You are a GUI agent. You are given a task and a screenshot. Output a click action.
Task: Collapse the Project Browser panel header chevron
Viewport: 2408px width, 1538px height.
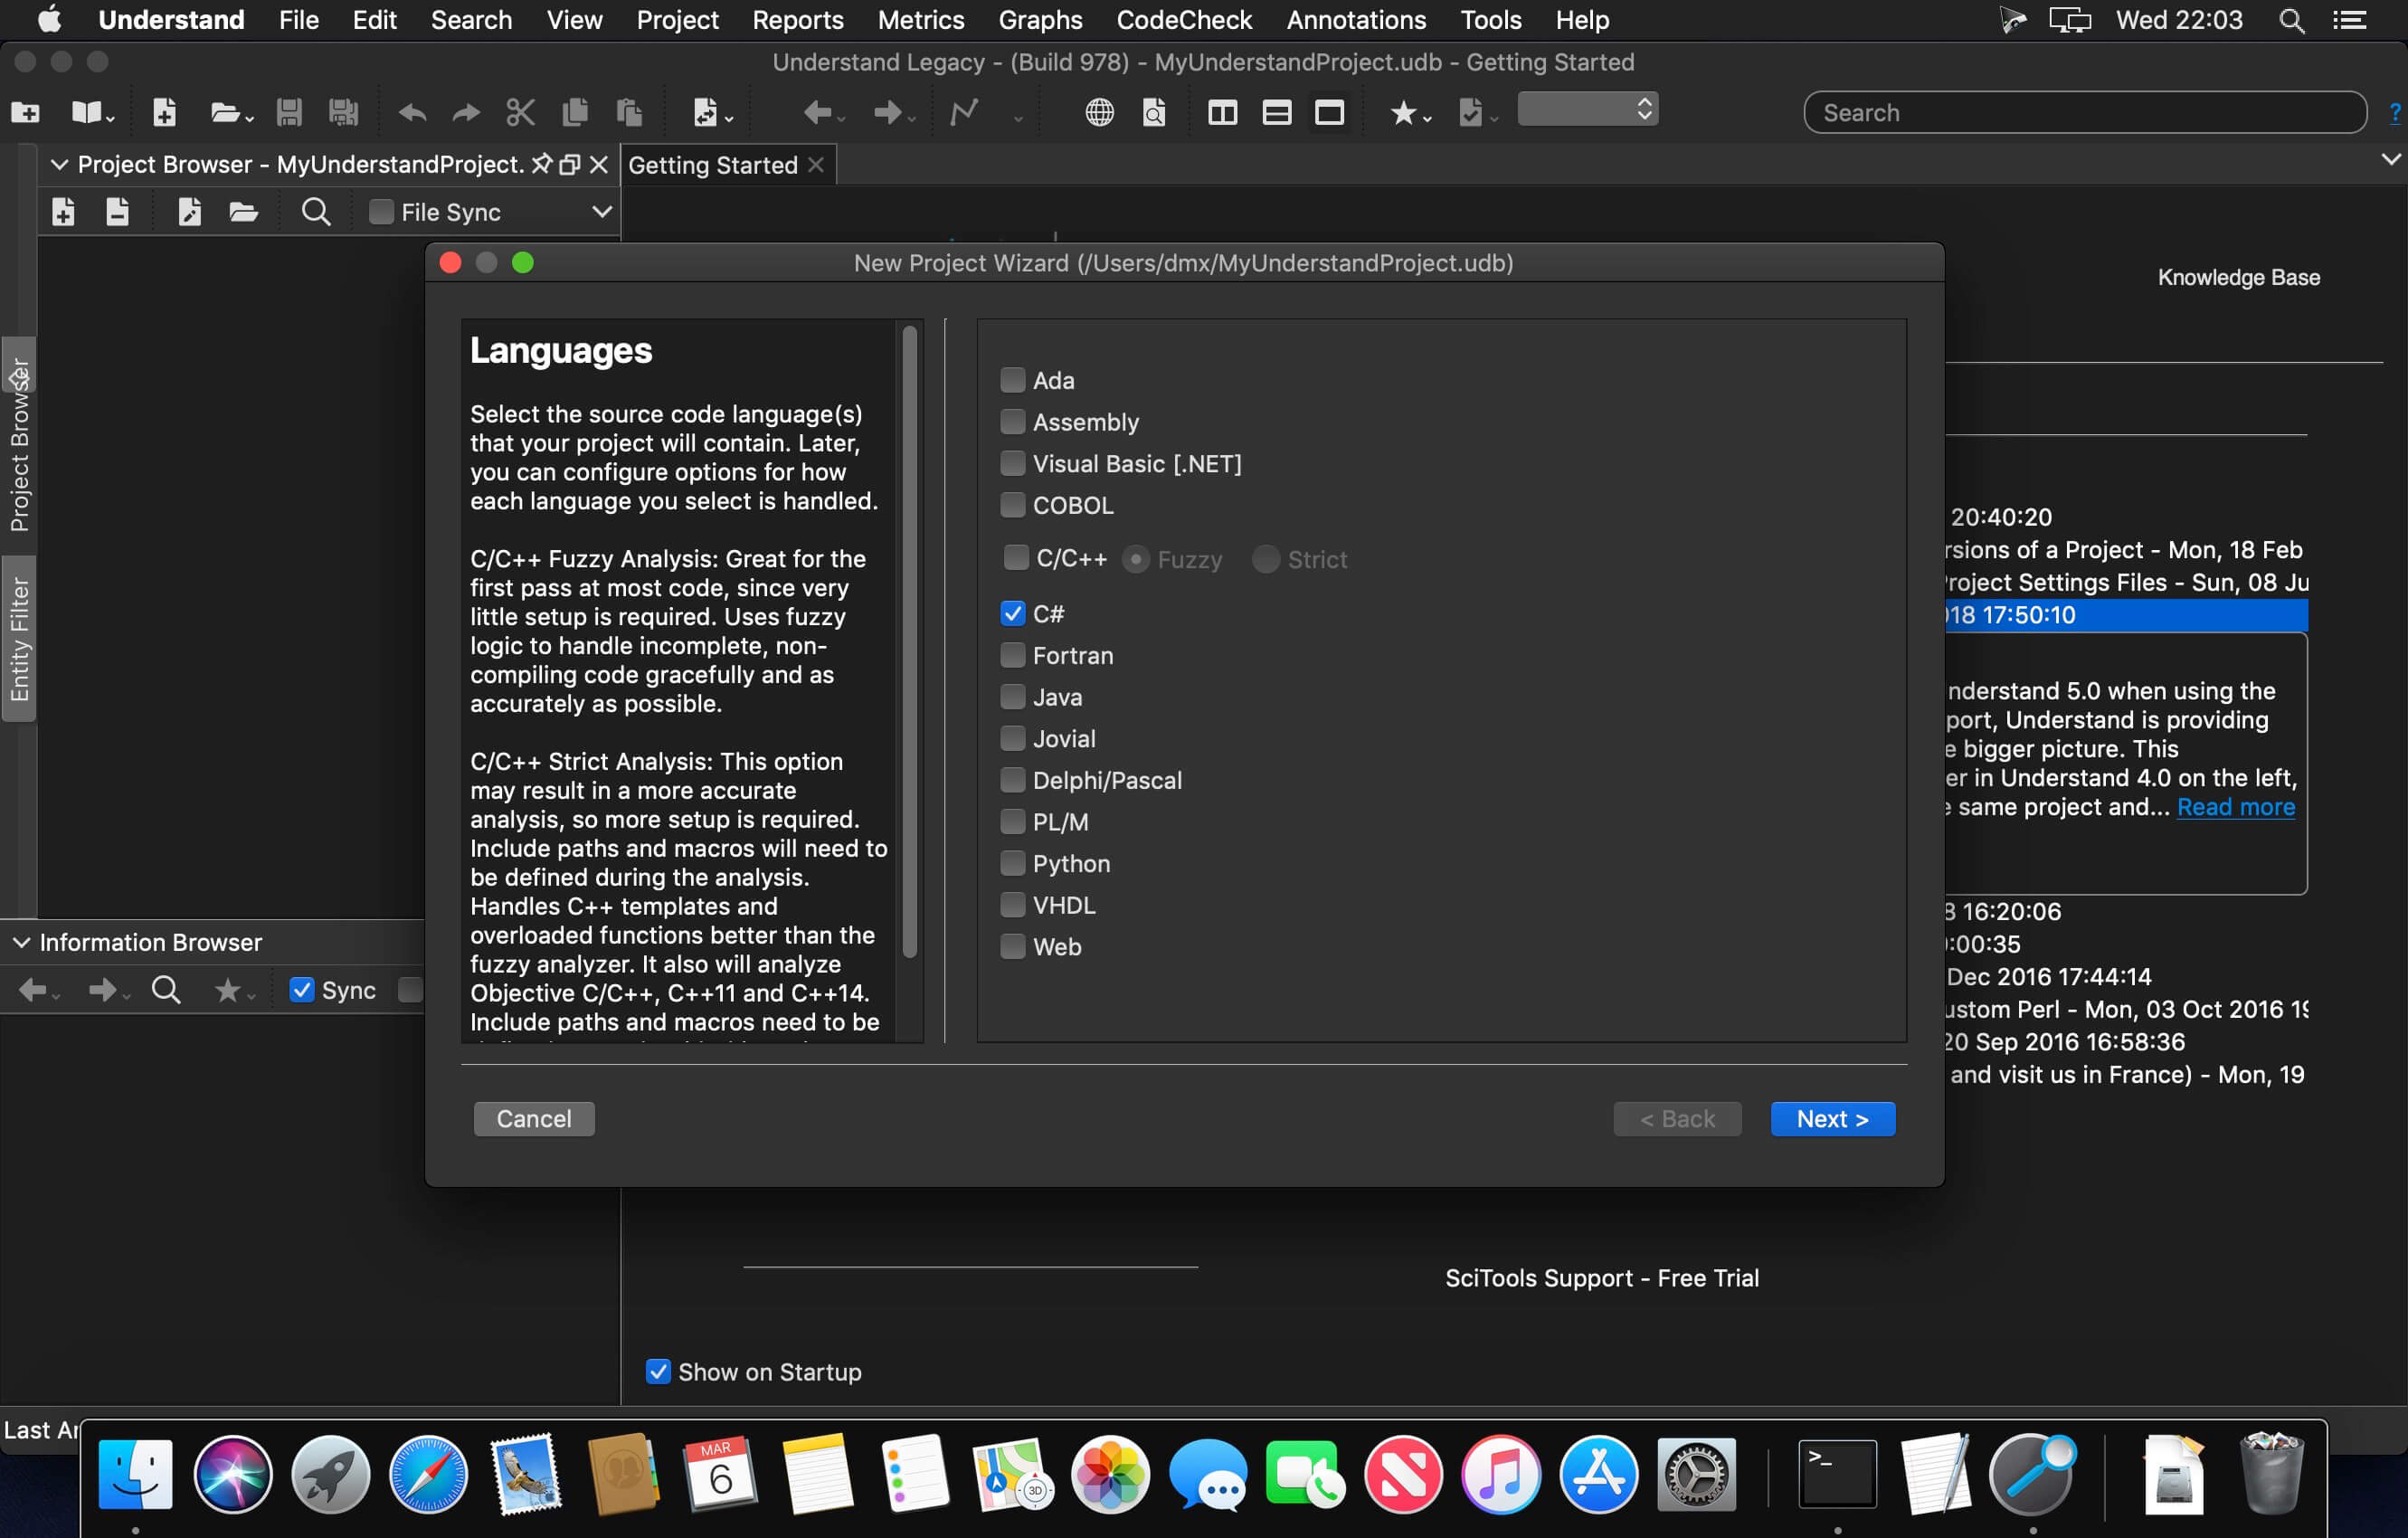[x=60, y=164]
